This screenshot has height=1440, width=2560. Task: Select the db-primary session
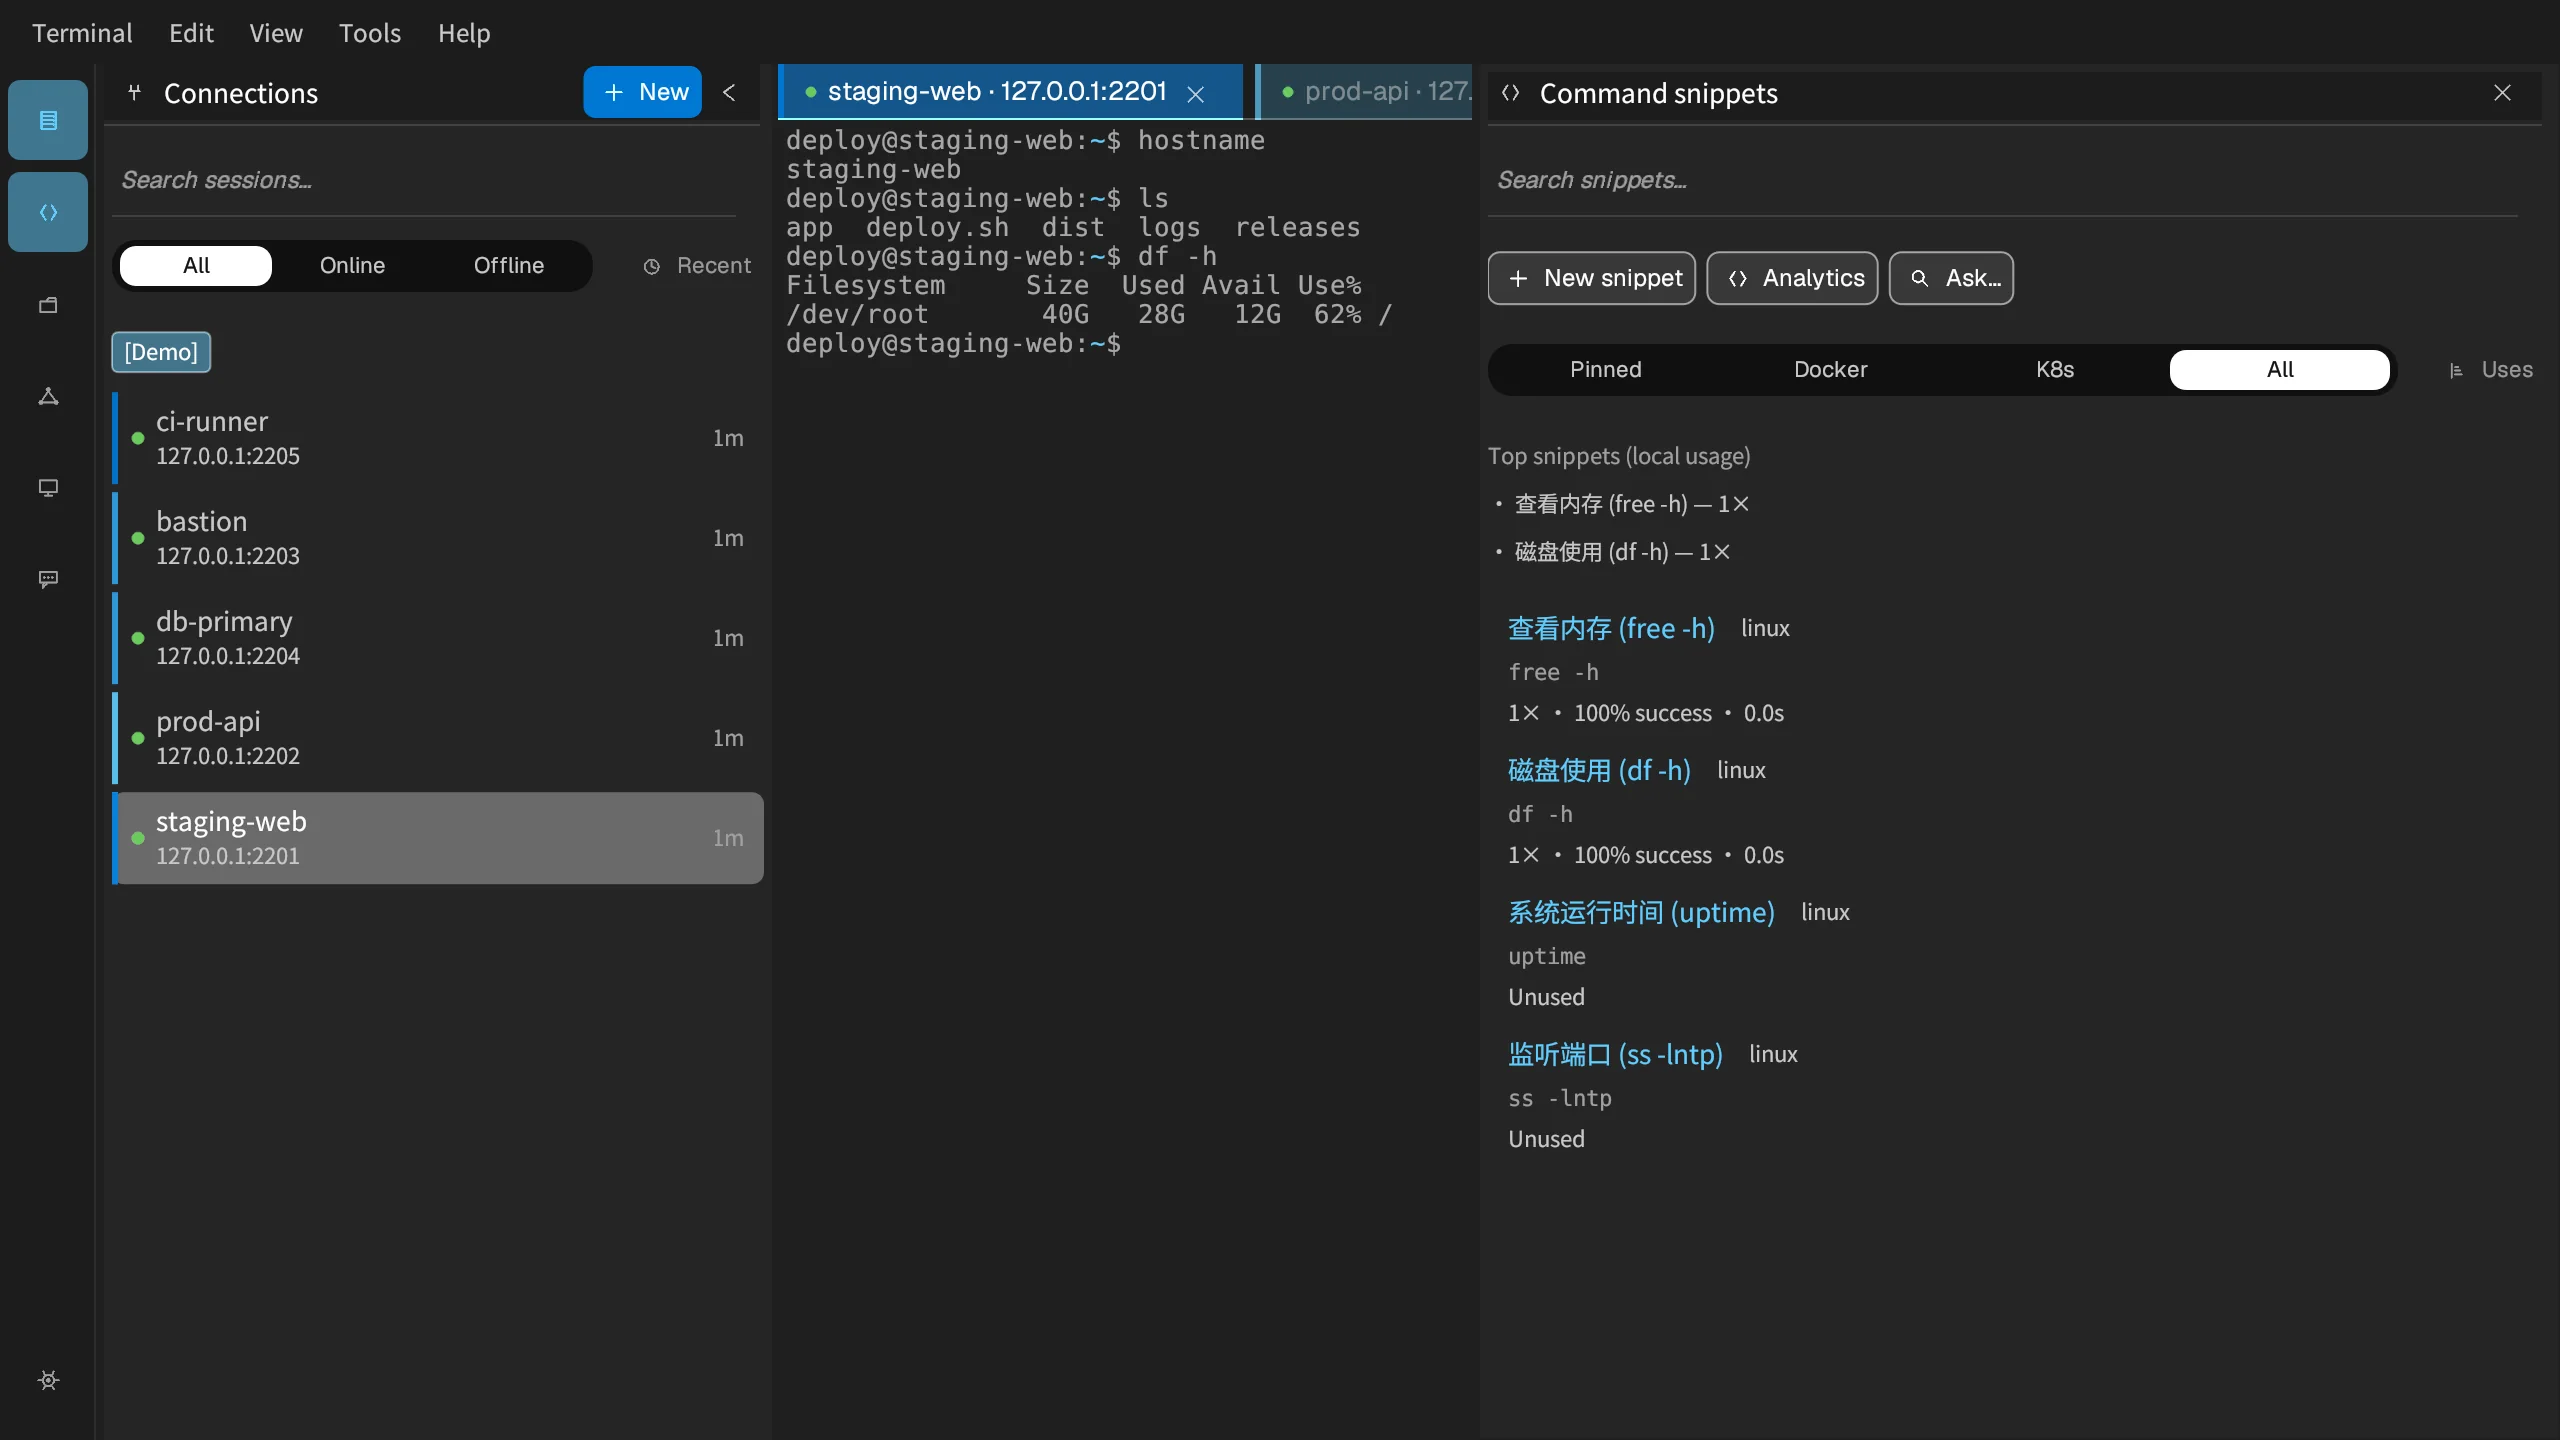pos(438,638)
